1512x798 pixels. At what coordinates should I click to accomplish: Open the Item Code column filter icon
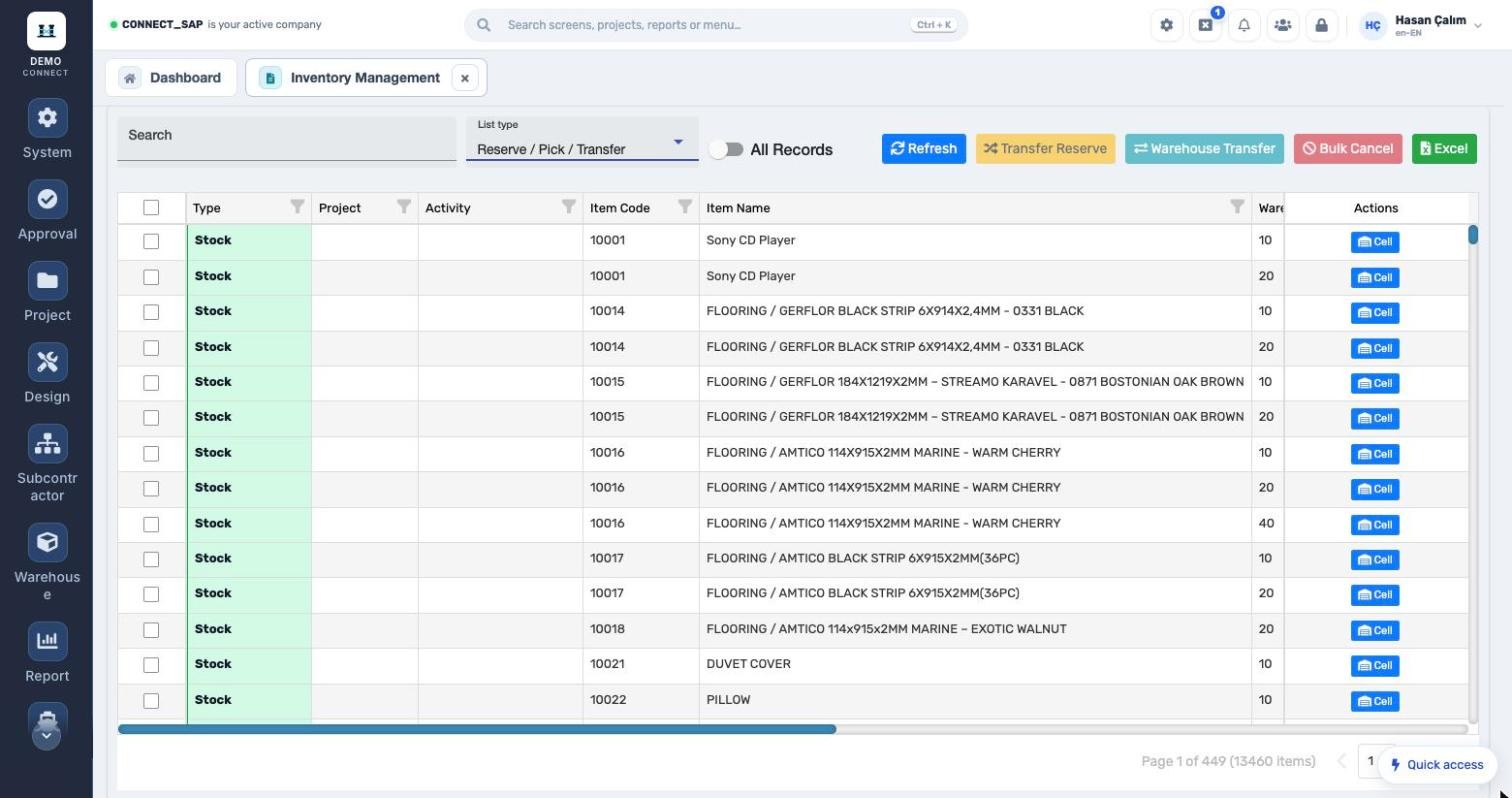pos(685,207)
